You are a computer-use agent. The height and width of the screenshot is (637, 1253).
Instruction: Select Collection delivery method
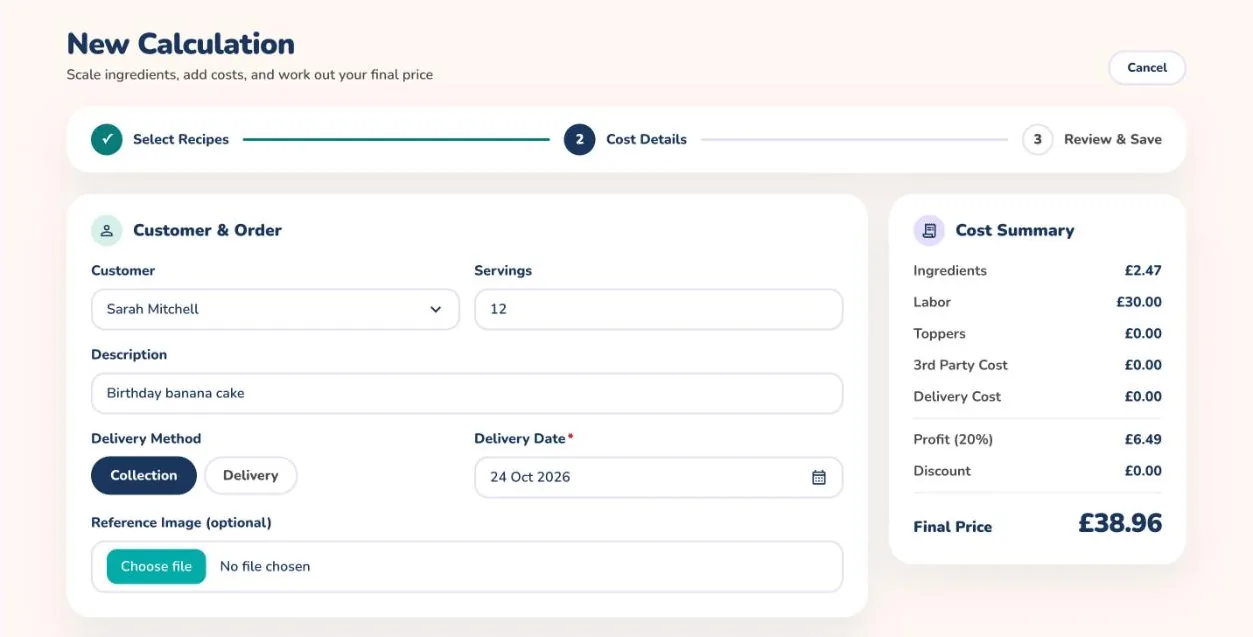point(144,475)
